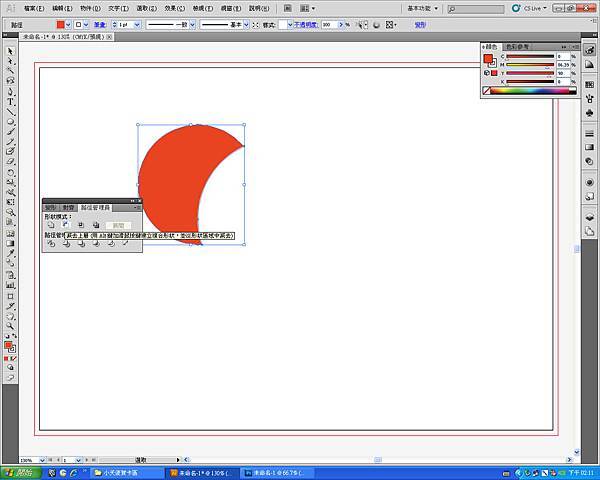
Task: Click the blue Stroke (筆畫) link
Action: pyautogui.click(x=100, y=25)
